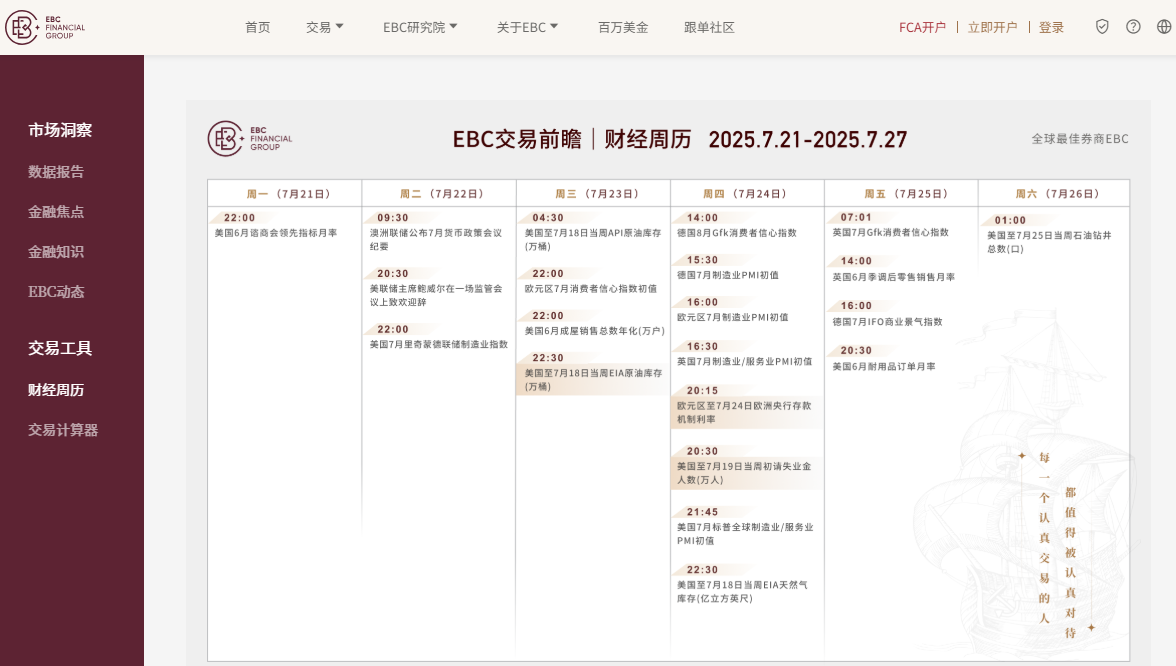Screen dimensions: 1176x666
Task: Select 市场洞察 in the sidebar
Action: coord(60,130)
